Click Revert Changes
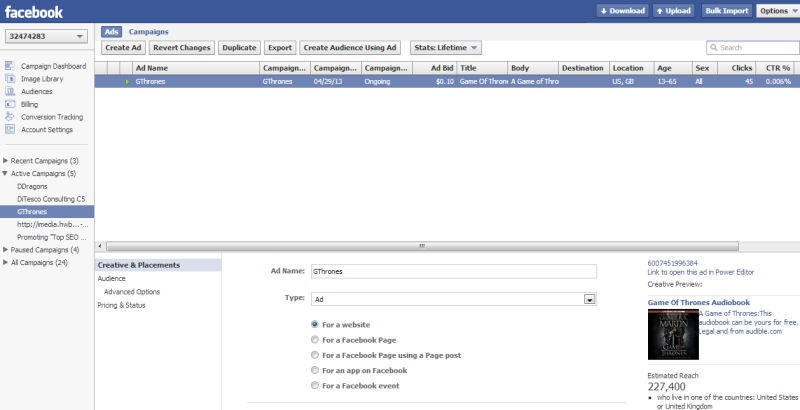The width and height of the screenshot is (800, 410). [x=182, y=48]
